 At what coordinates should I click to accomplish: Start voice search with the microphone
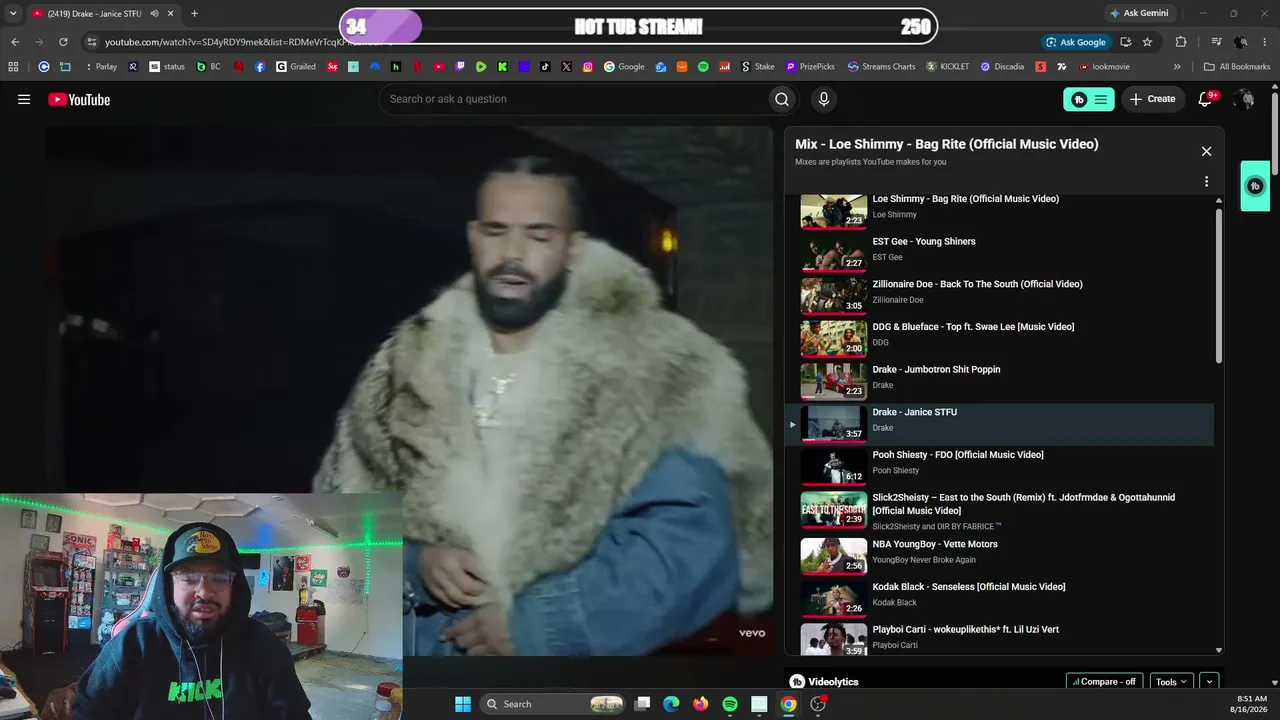[x=824, y=99]
